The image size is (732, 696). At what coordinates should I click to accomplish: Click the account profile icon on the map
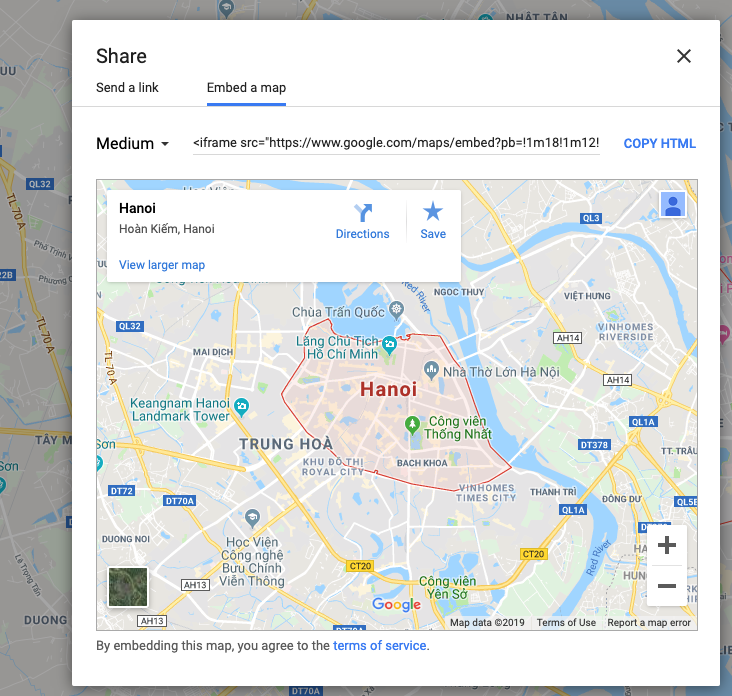point(672,204)
